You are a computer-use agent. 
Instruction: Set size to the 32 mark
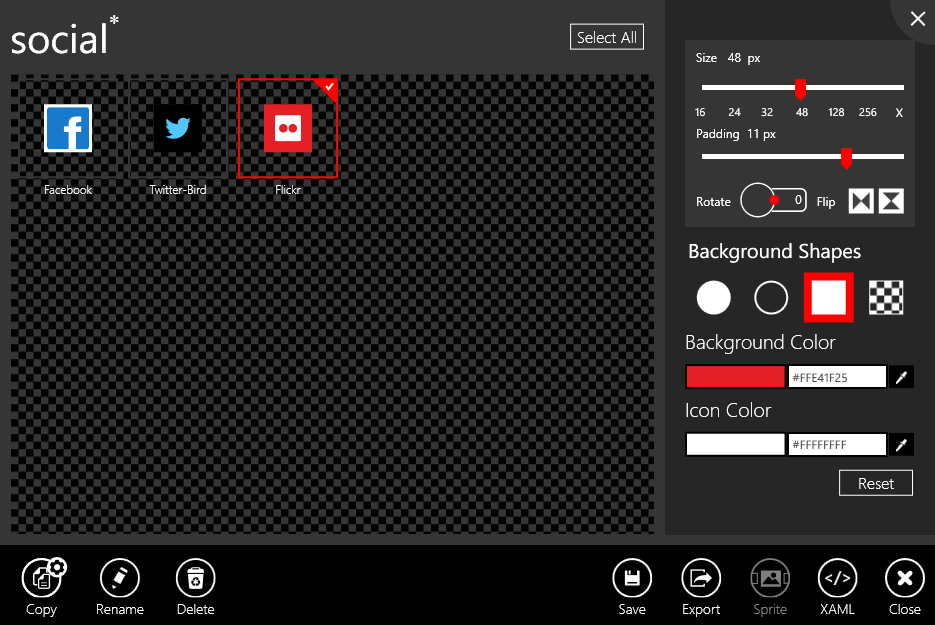pyautogui.click(x=767, y=112)
